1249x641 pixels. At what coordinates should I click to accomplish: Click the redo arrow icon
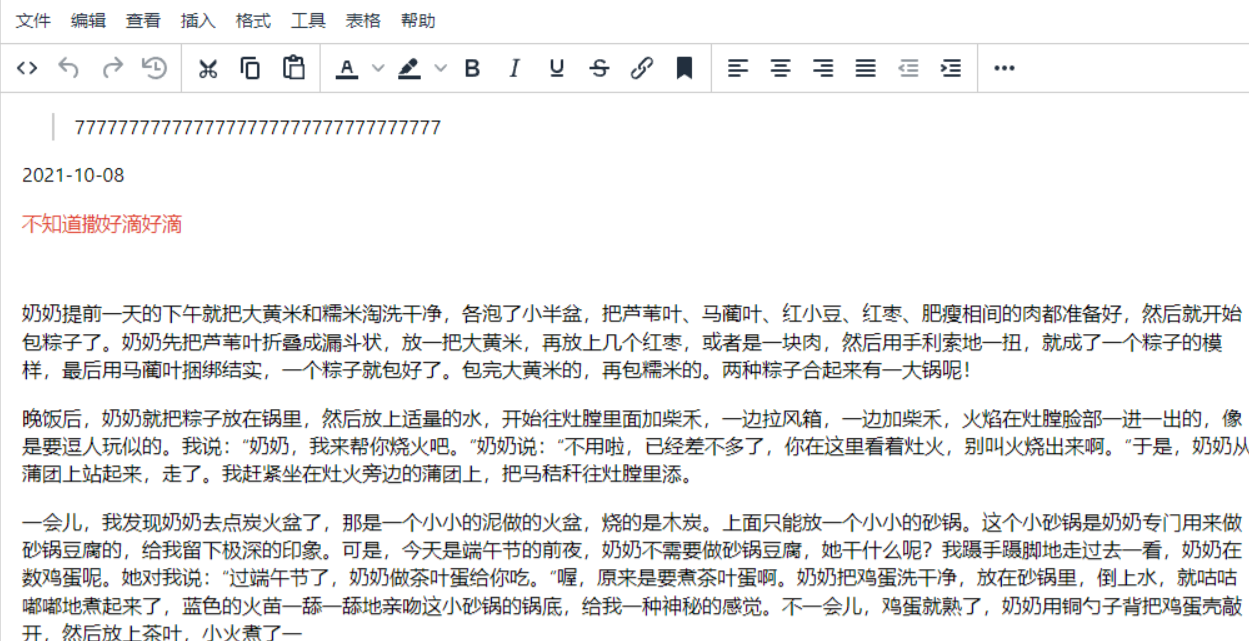112,68
